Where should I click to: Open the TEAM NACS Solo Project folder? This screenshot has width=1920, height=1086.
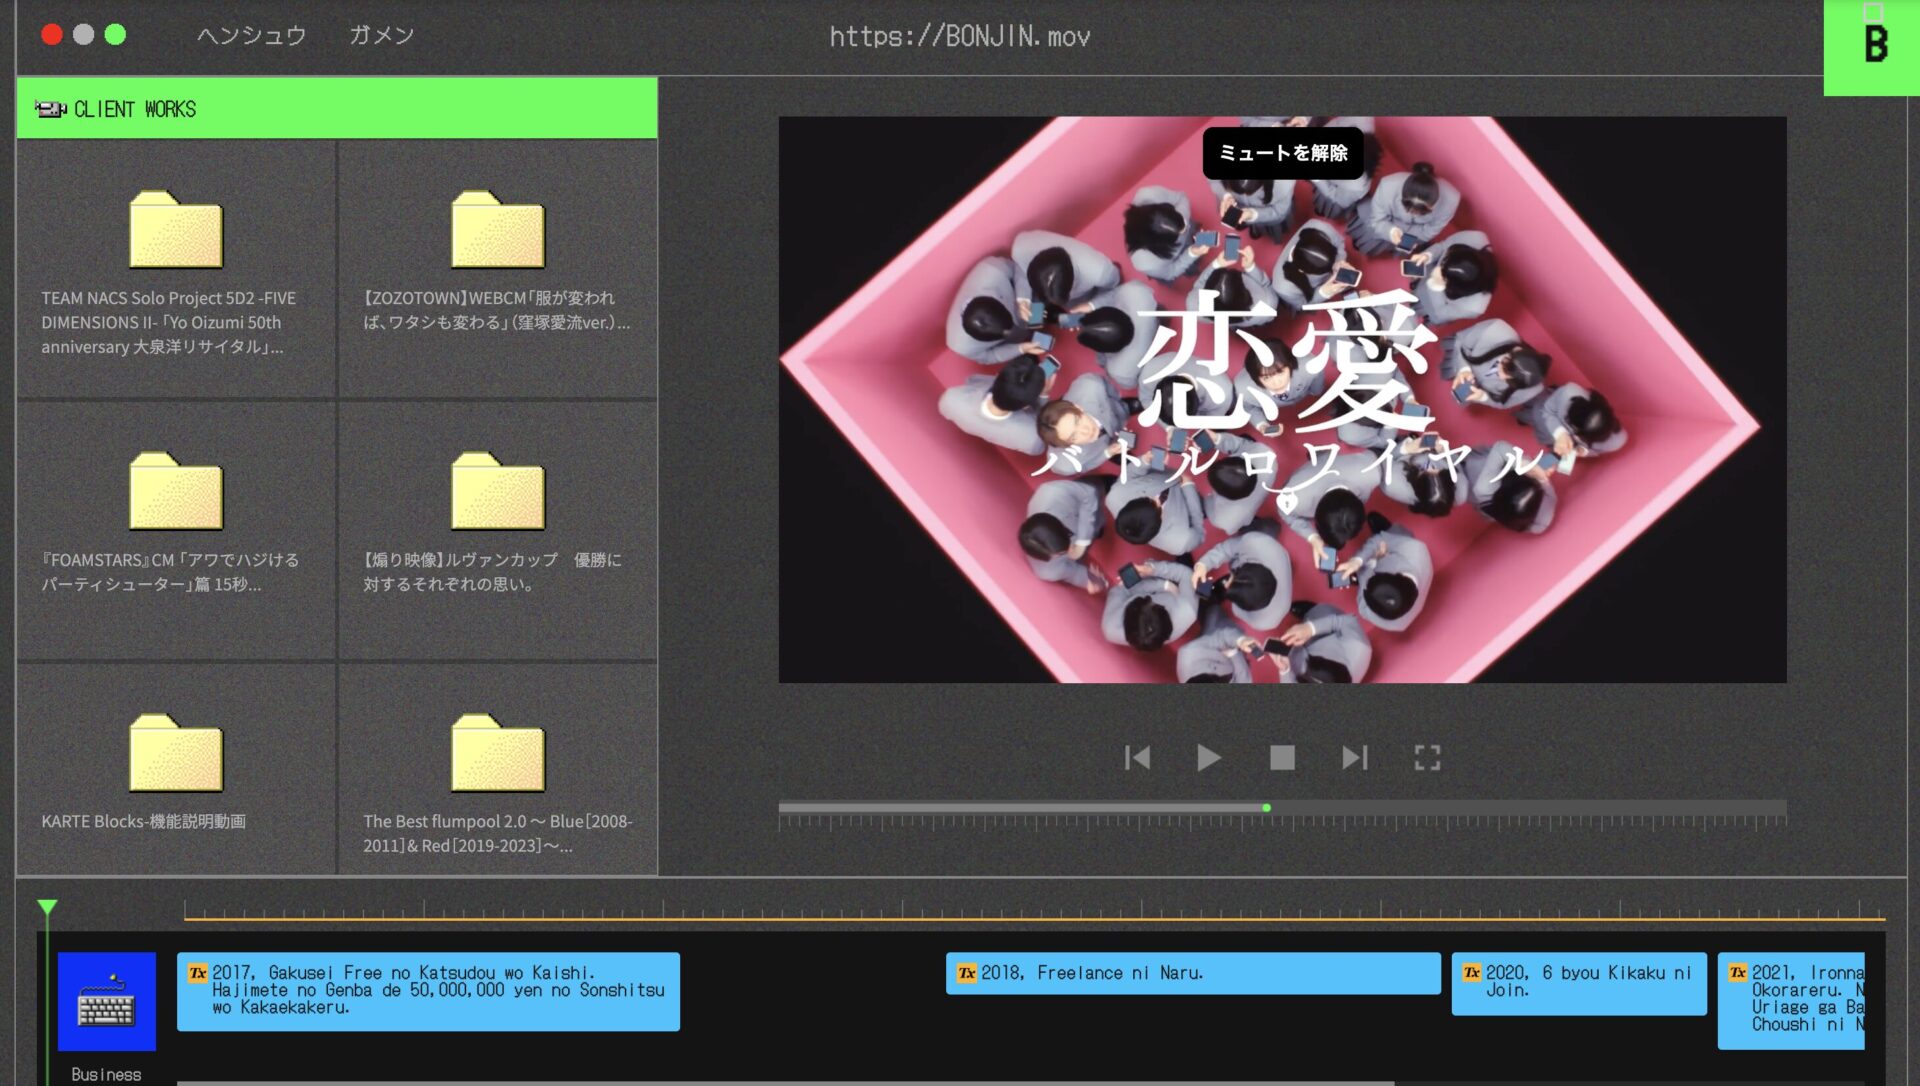(x=176, y=229)
